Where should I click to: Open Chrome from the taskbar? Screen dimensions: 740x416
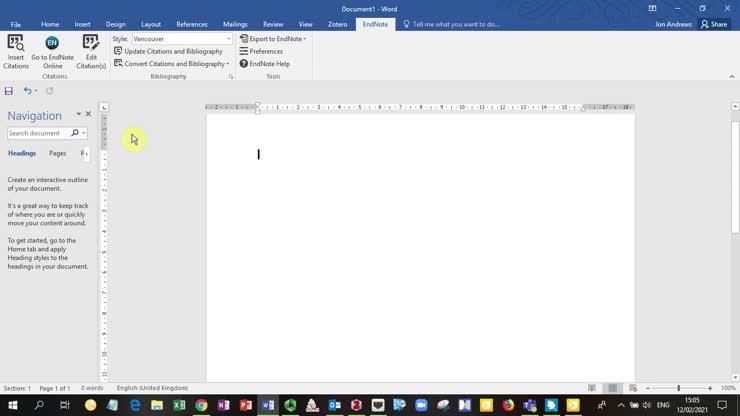coord(201,405)
